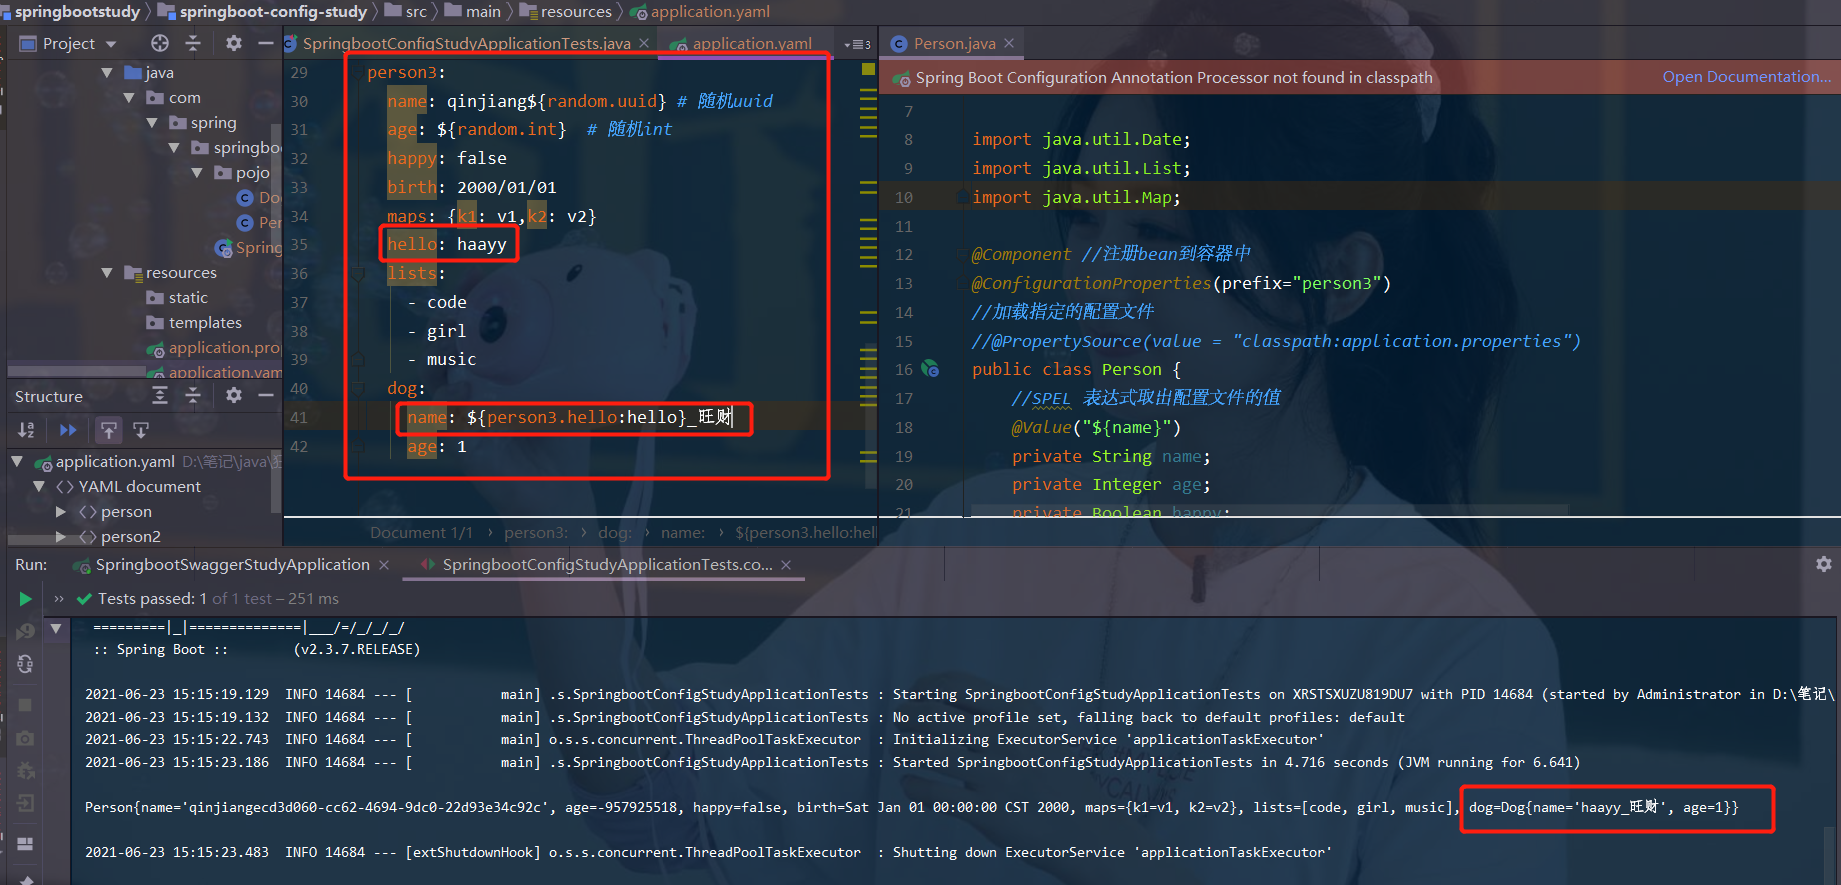
Task: Close the SpringbootSwaggerStudyApplication run tab
Action: coord(384,565)
